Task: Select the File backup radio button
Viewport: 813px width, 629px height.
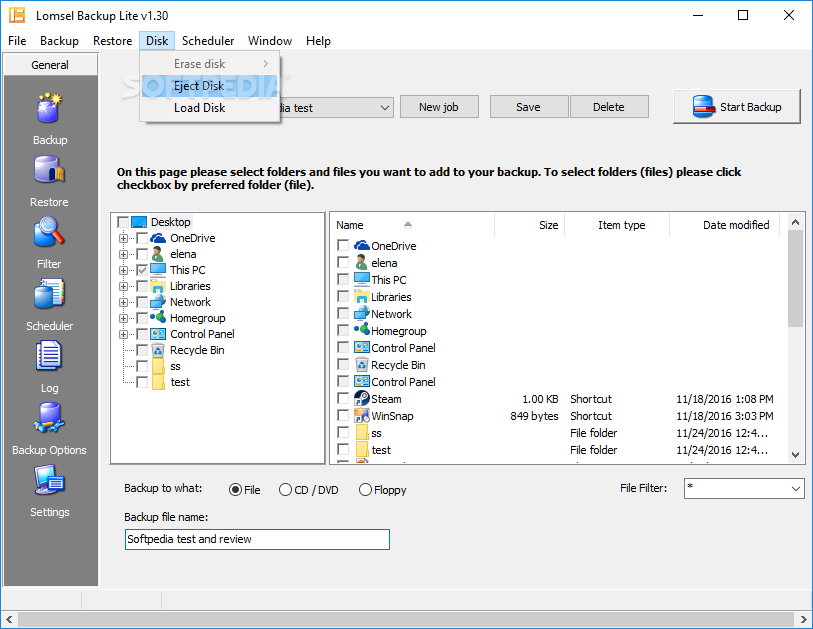Action: [x=235, y=490]
